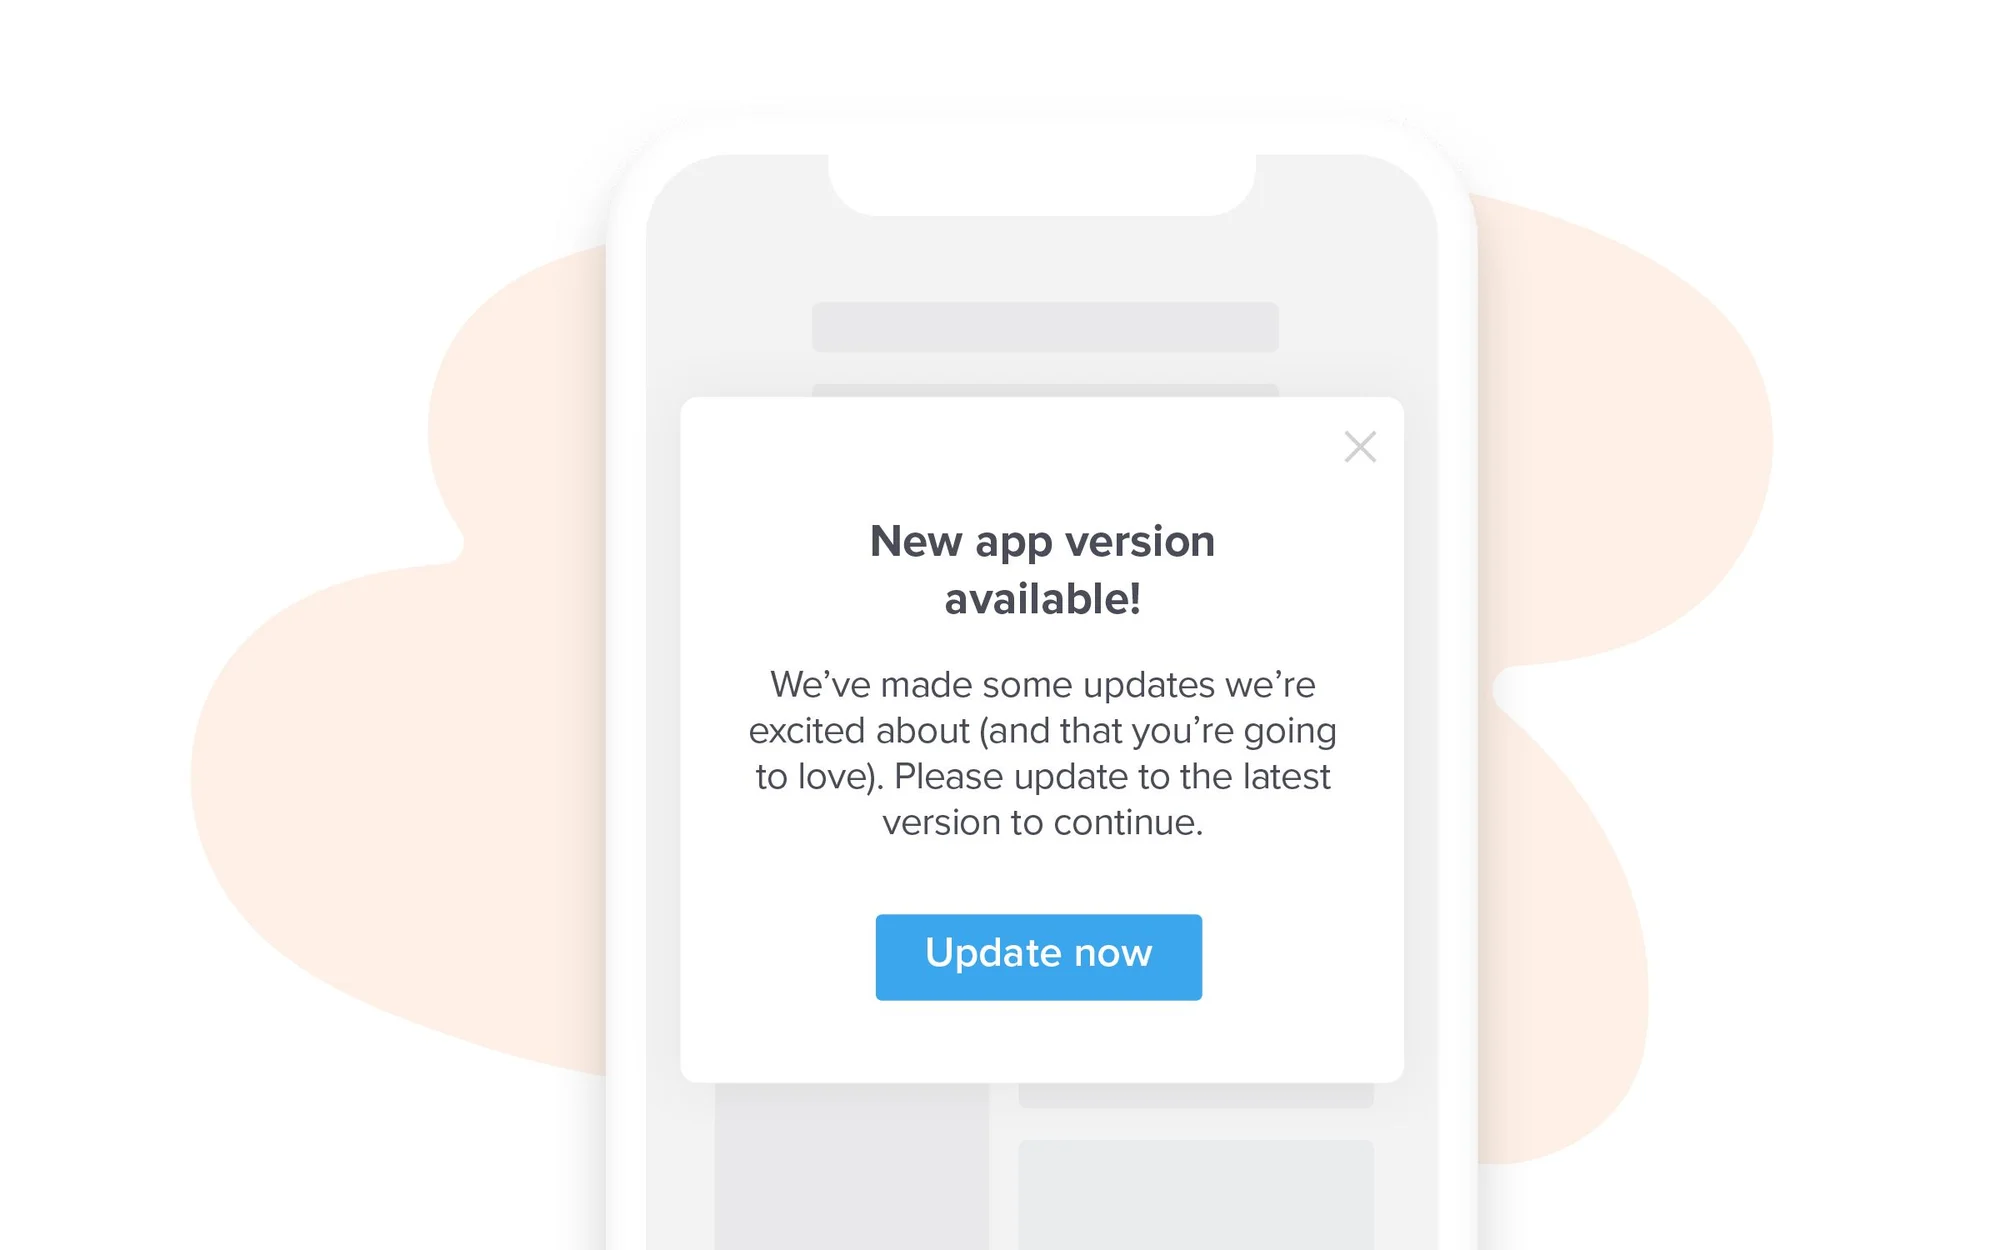This screenshot has width=2000, height=1250.
Task: Click empty dialog space left of the X icon
Action: coord(1000,447)
